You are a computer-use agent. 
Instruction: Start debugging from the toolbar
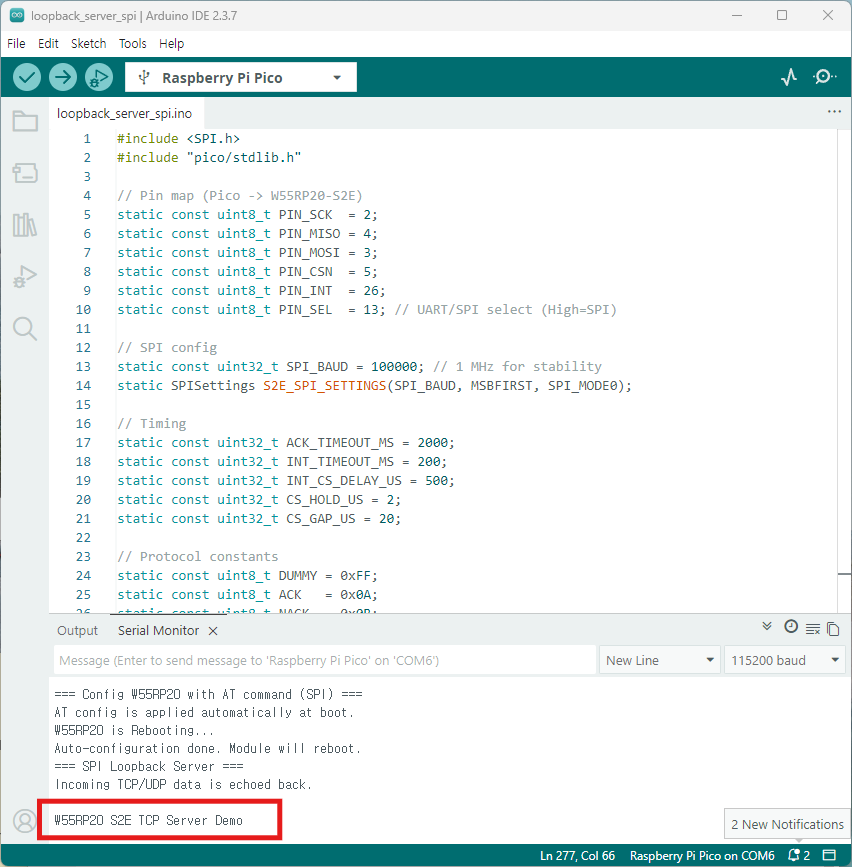click(x=99, y=77)
